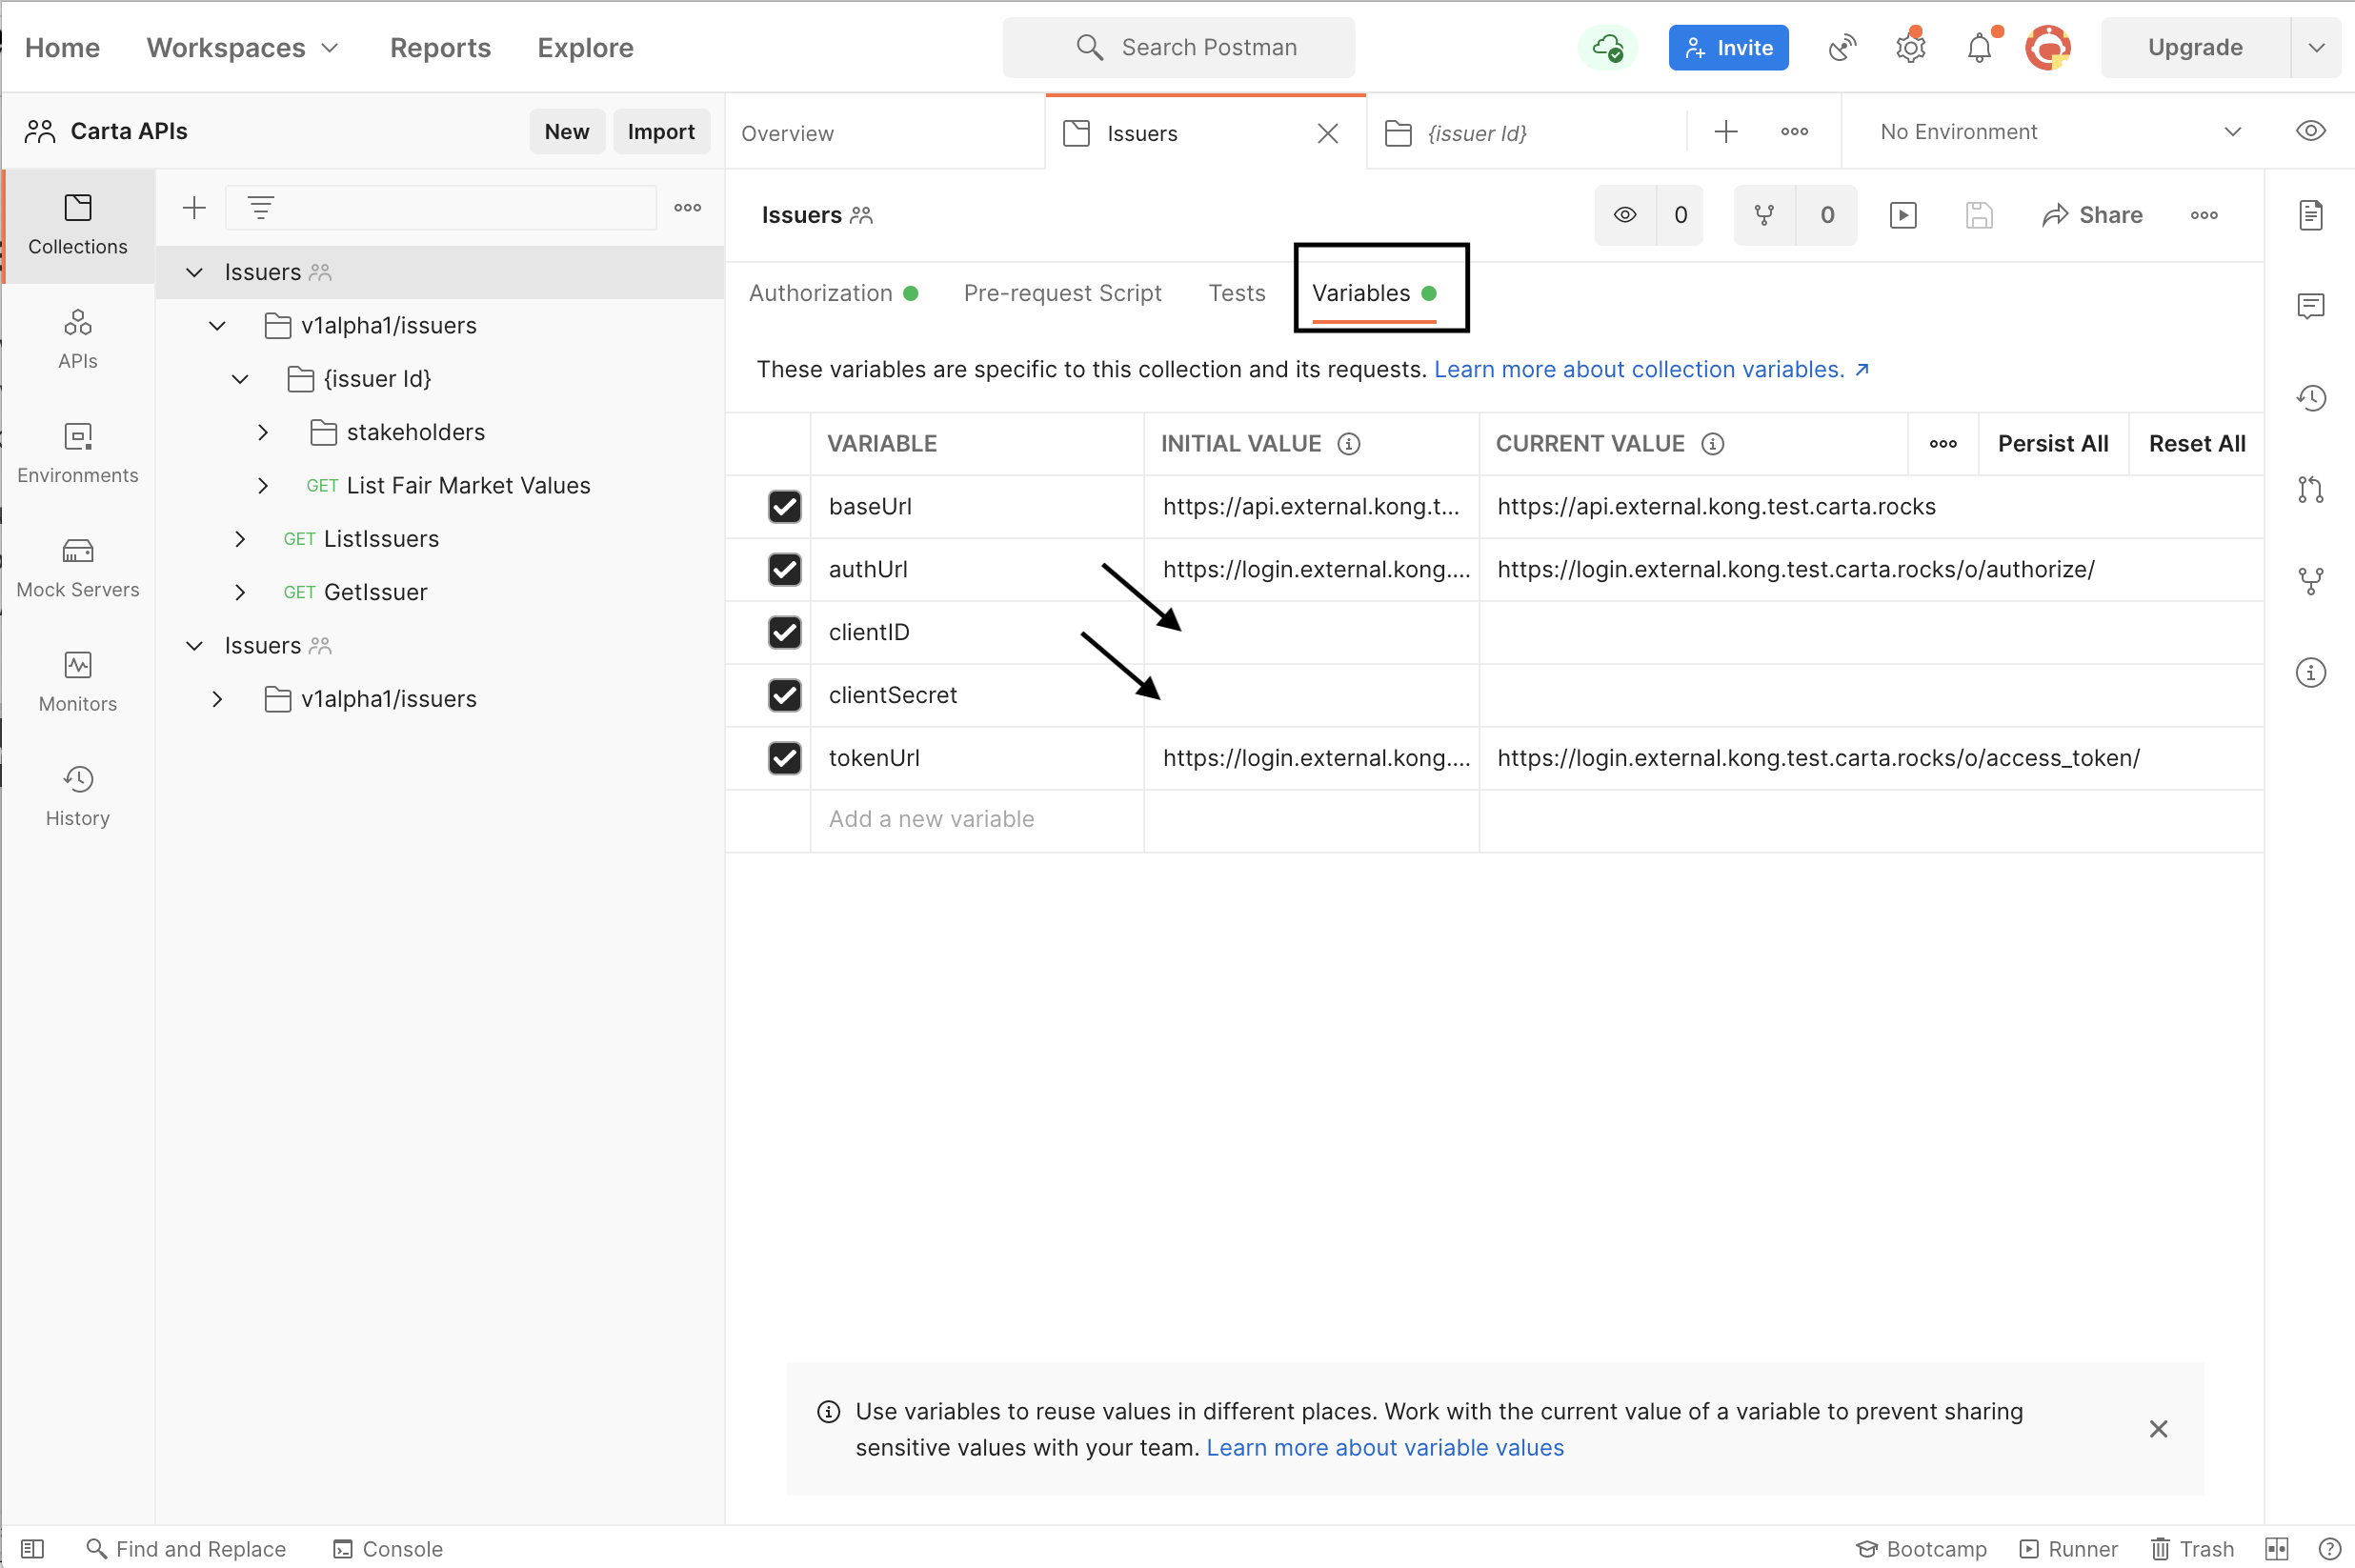
Task: Open a new tab with plus icon
Action: [x=1726, y=131]
